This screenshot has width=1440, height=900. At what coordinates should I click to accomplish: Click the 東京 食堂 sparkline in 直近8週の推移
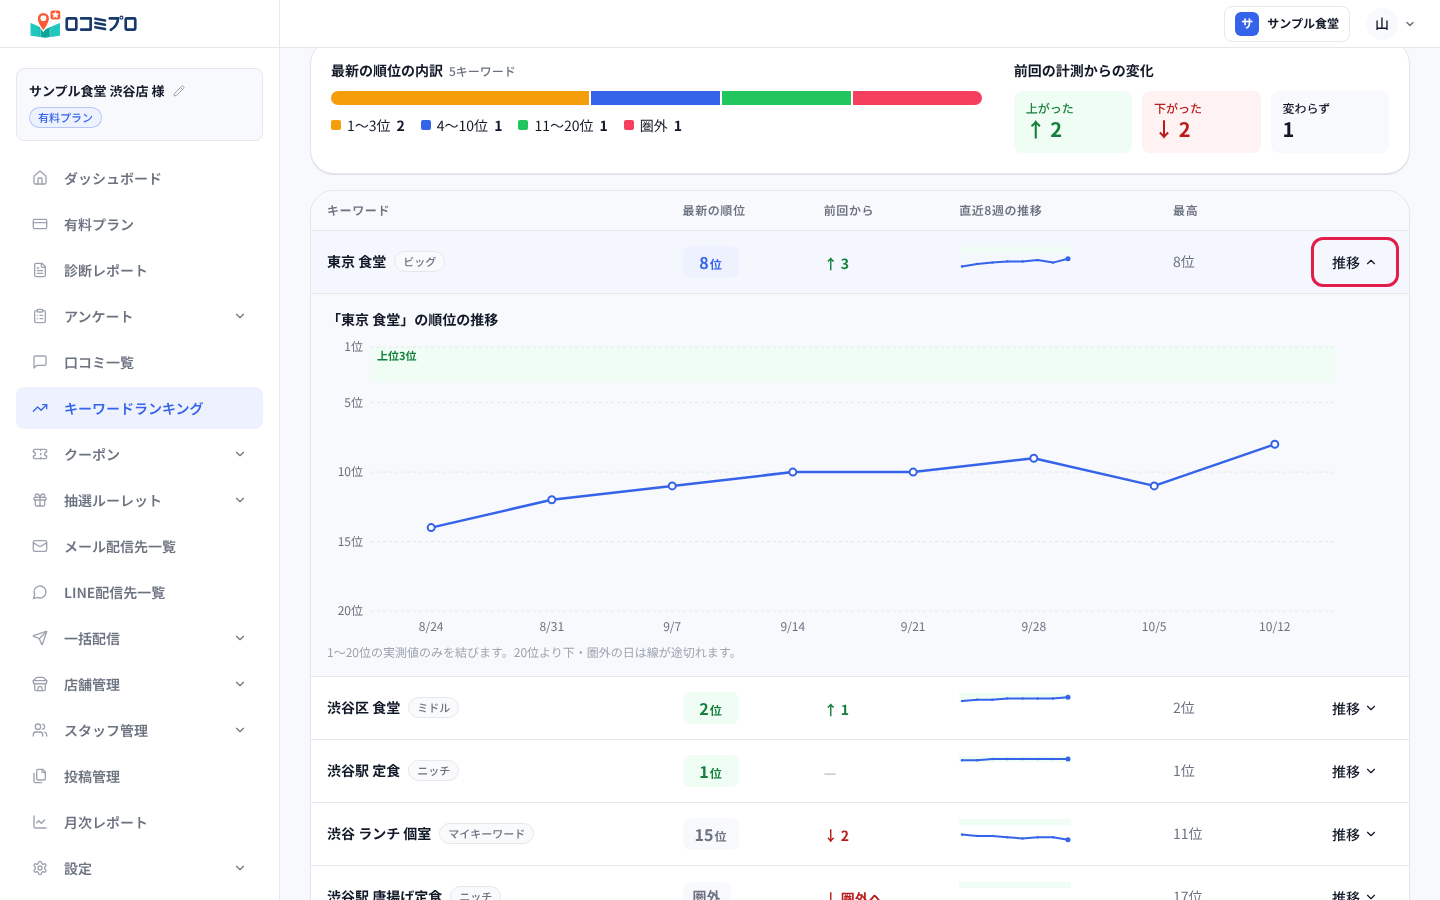click(x=1015, y=261)
